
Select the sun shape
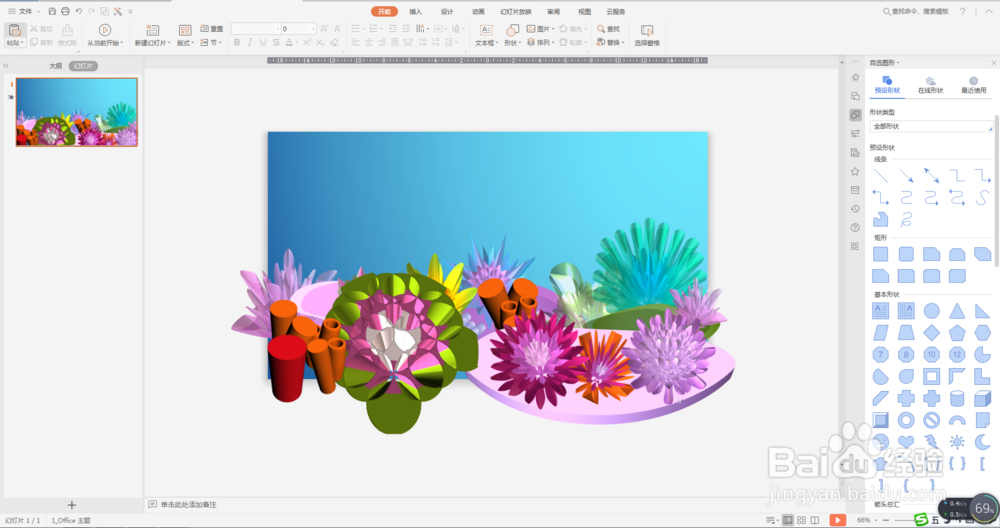957,441
